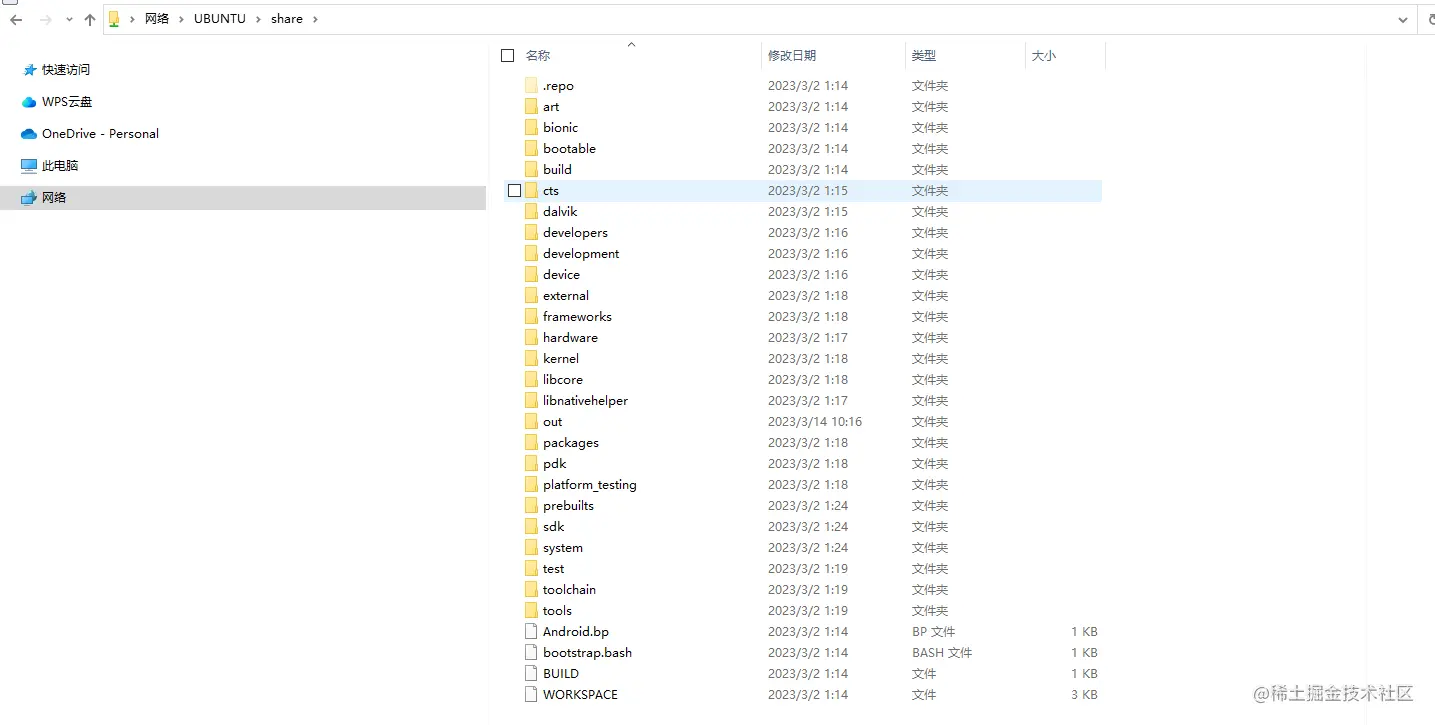The height and width of the screenshot is (725, 1435).
Task: Select the libcore folder name
Action: tap(563, 380)
